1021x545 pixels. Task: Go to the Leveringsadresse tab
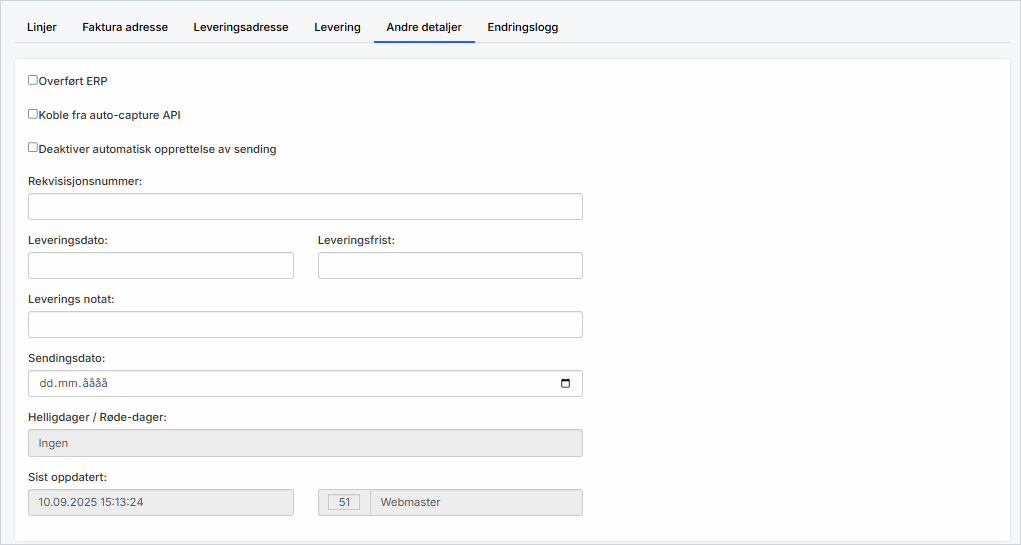[241, 27]
